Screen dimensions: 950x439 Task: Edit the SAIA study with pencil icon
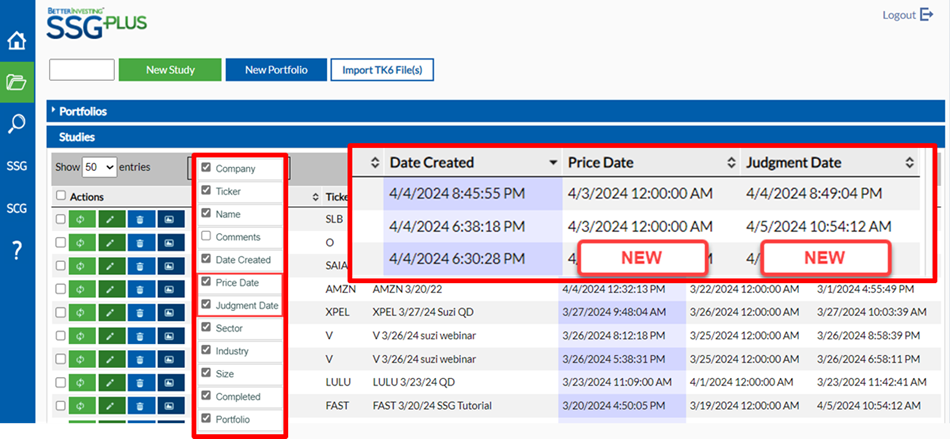(x=111, y=266)
